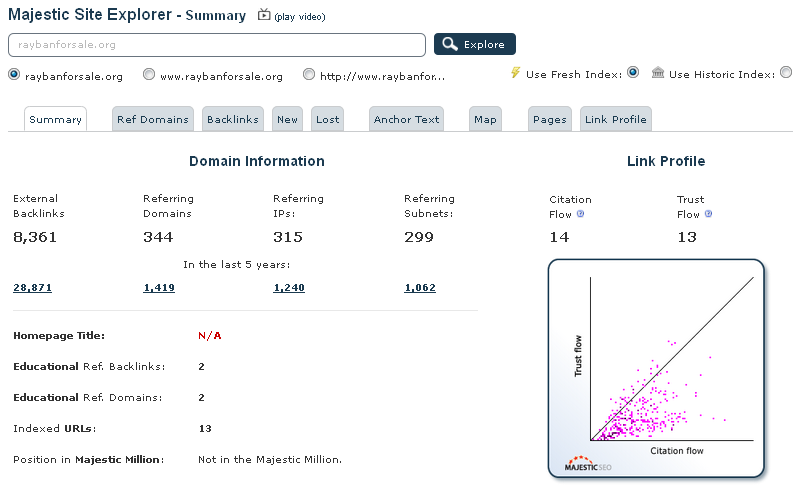Click the 'Educational Ref. Domains:' label
The height and width of the screenshot is (504, 803).
(88, 397)
